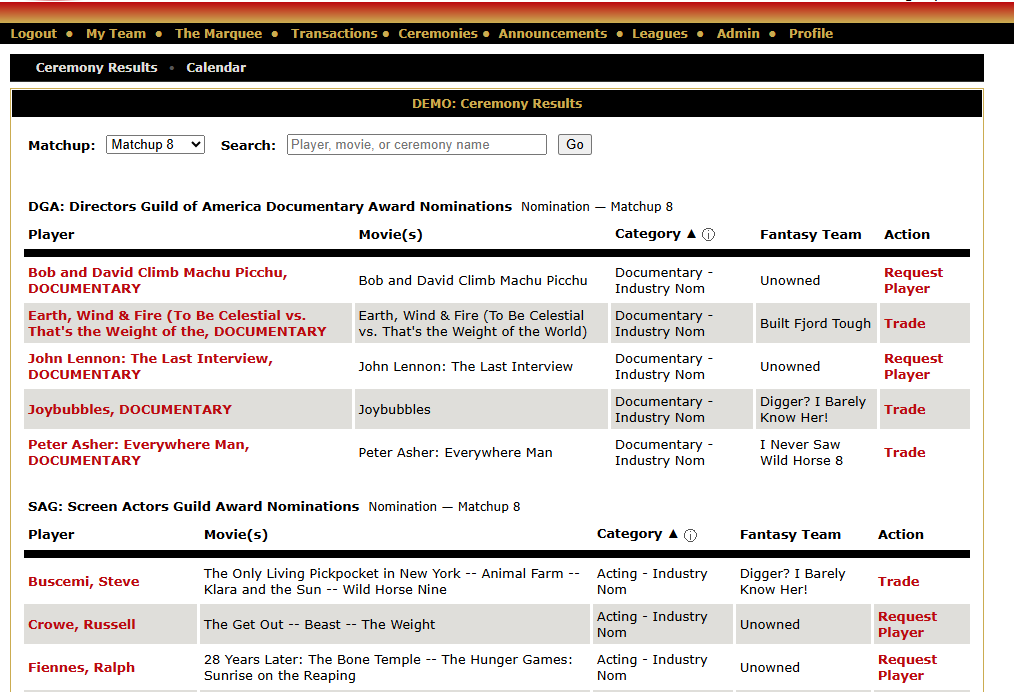Open My Team menu item

tap(116, 34)
